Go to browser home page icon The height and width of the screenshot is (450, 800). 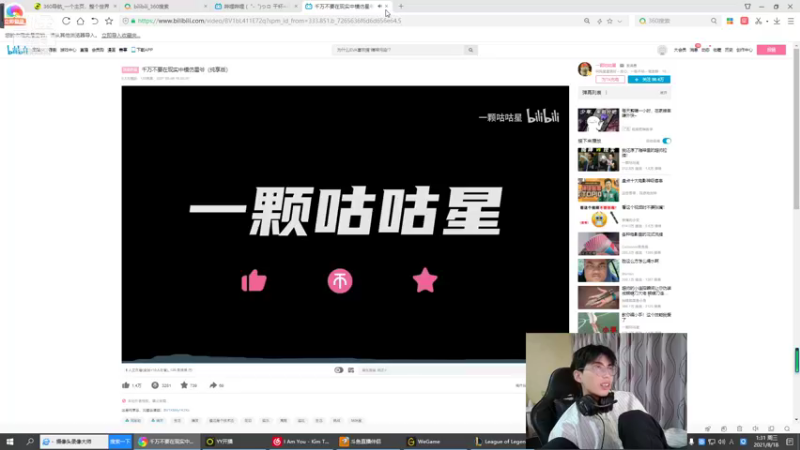pyautogui.click(x=81, y=21)
